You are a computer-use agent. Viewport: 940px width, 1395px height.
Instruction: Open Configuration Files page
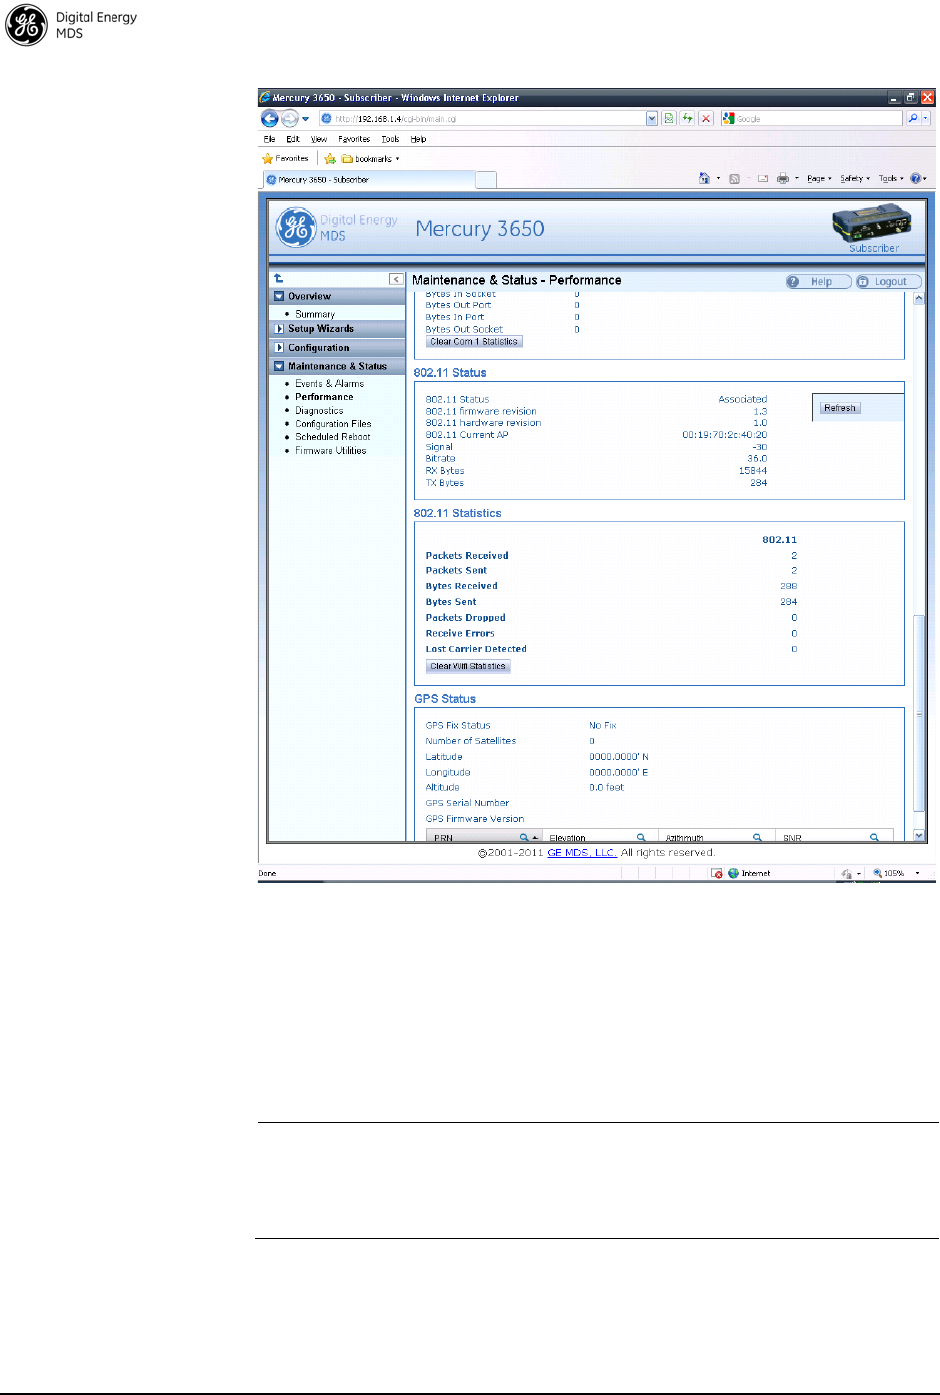point(333,424)
